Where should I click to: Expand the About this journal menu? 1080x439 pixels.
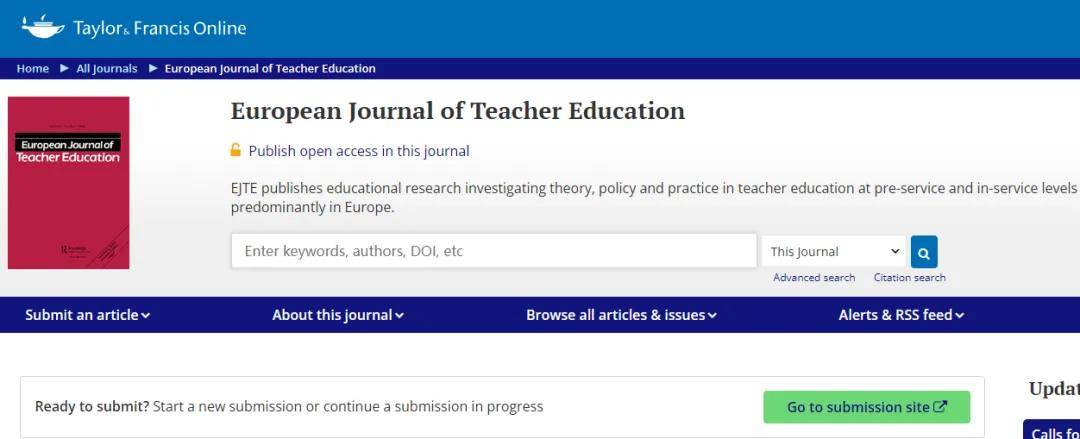(338, 315)
